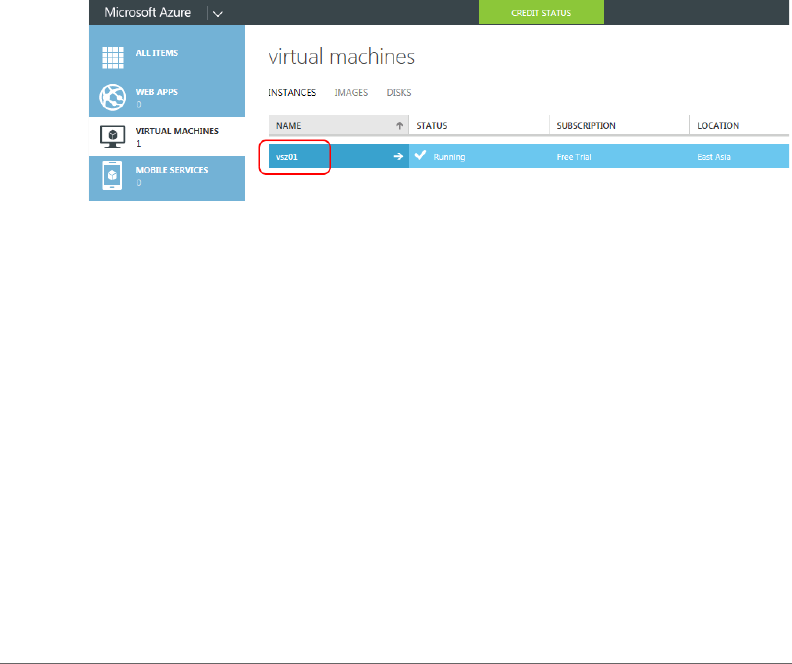792x664 pixels.
Task: Switch to the Disks tab
Action: (399, 93)
